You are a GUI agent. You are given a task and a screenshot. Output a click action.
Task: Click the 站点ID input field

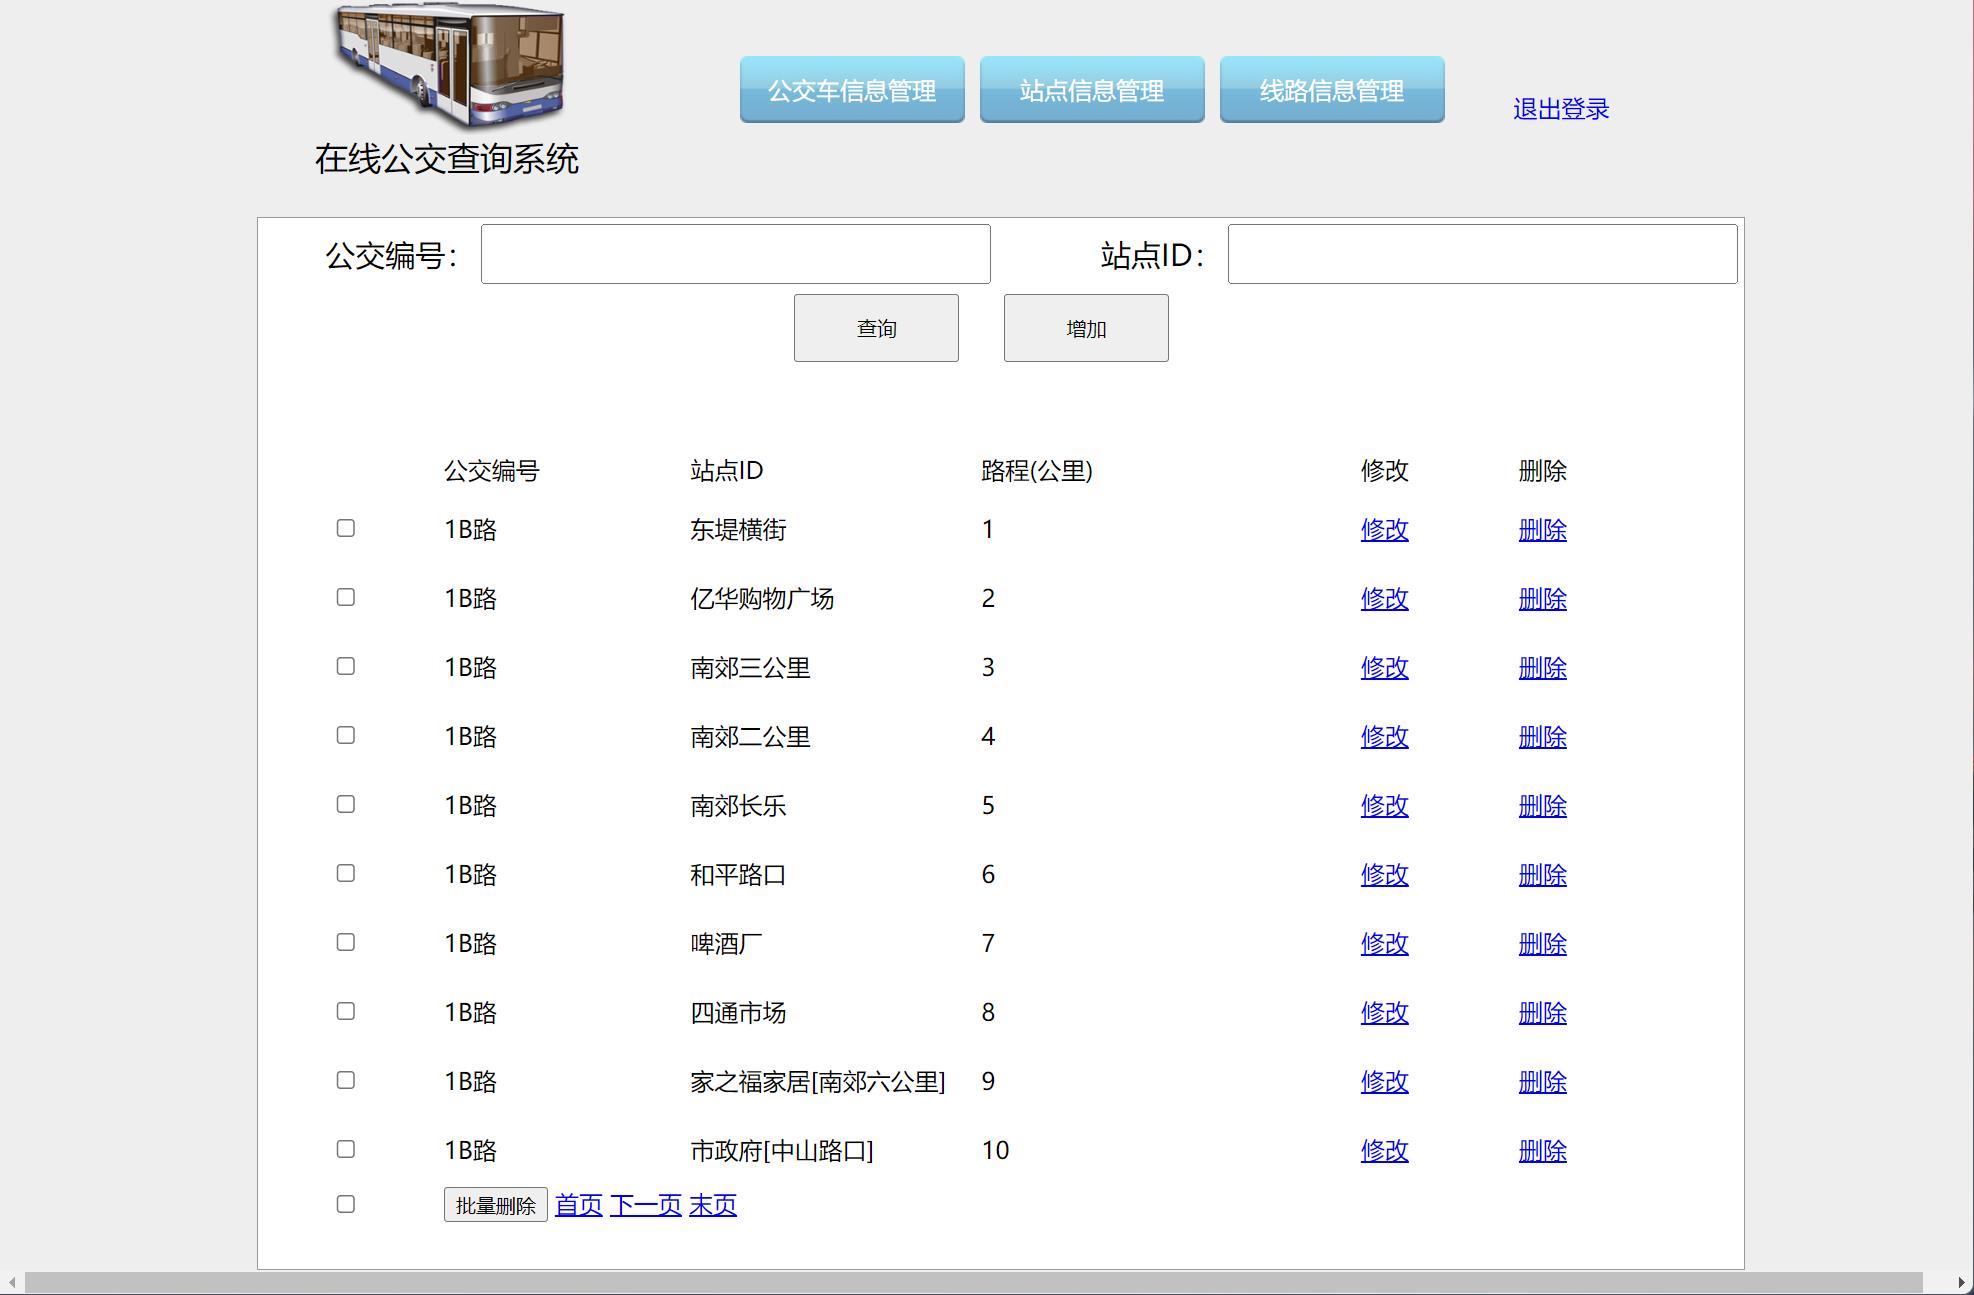point(1482,253)
